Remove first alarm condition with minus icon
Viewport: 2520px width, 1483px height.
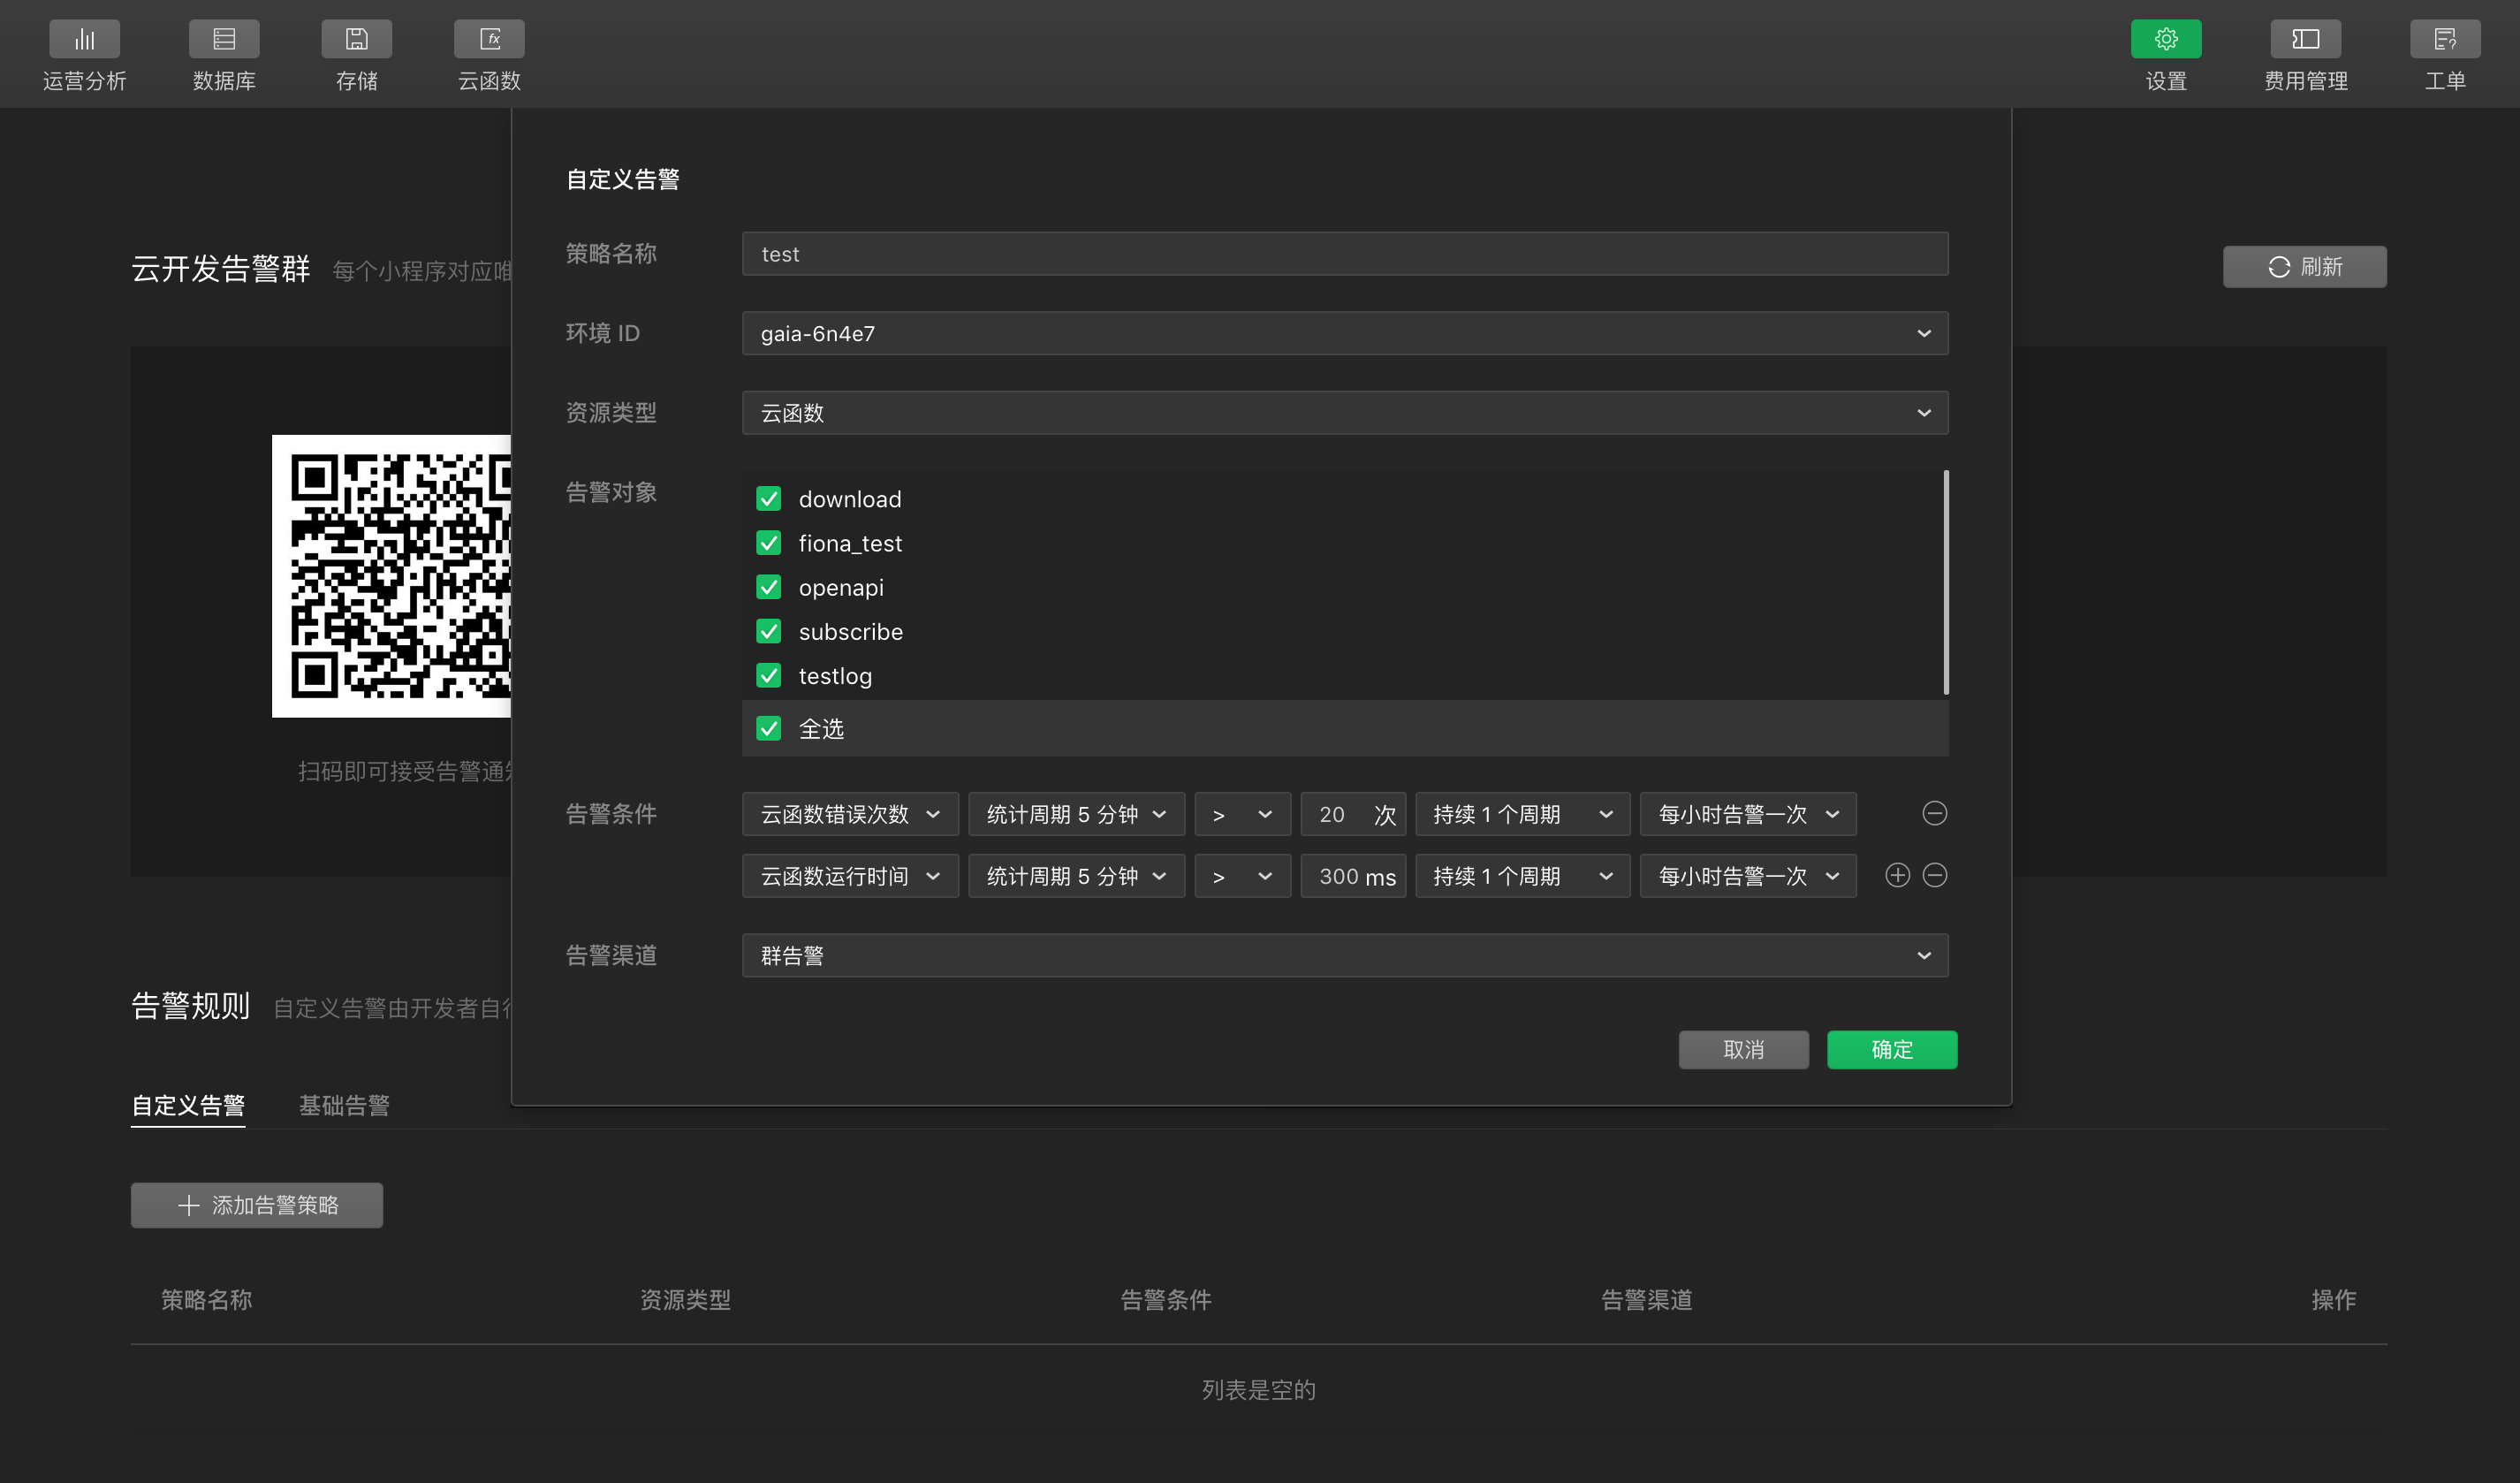click(1934, 814)
